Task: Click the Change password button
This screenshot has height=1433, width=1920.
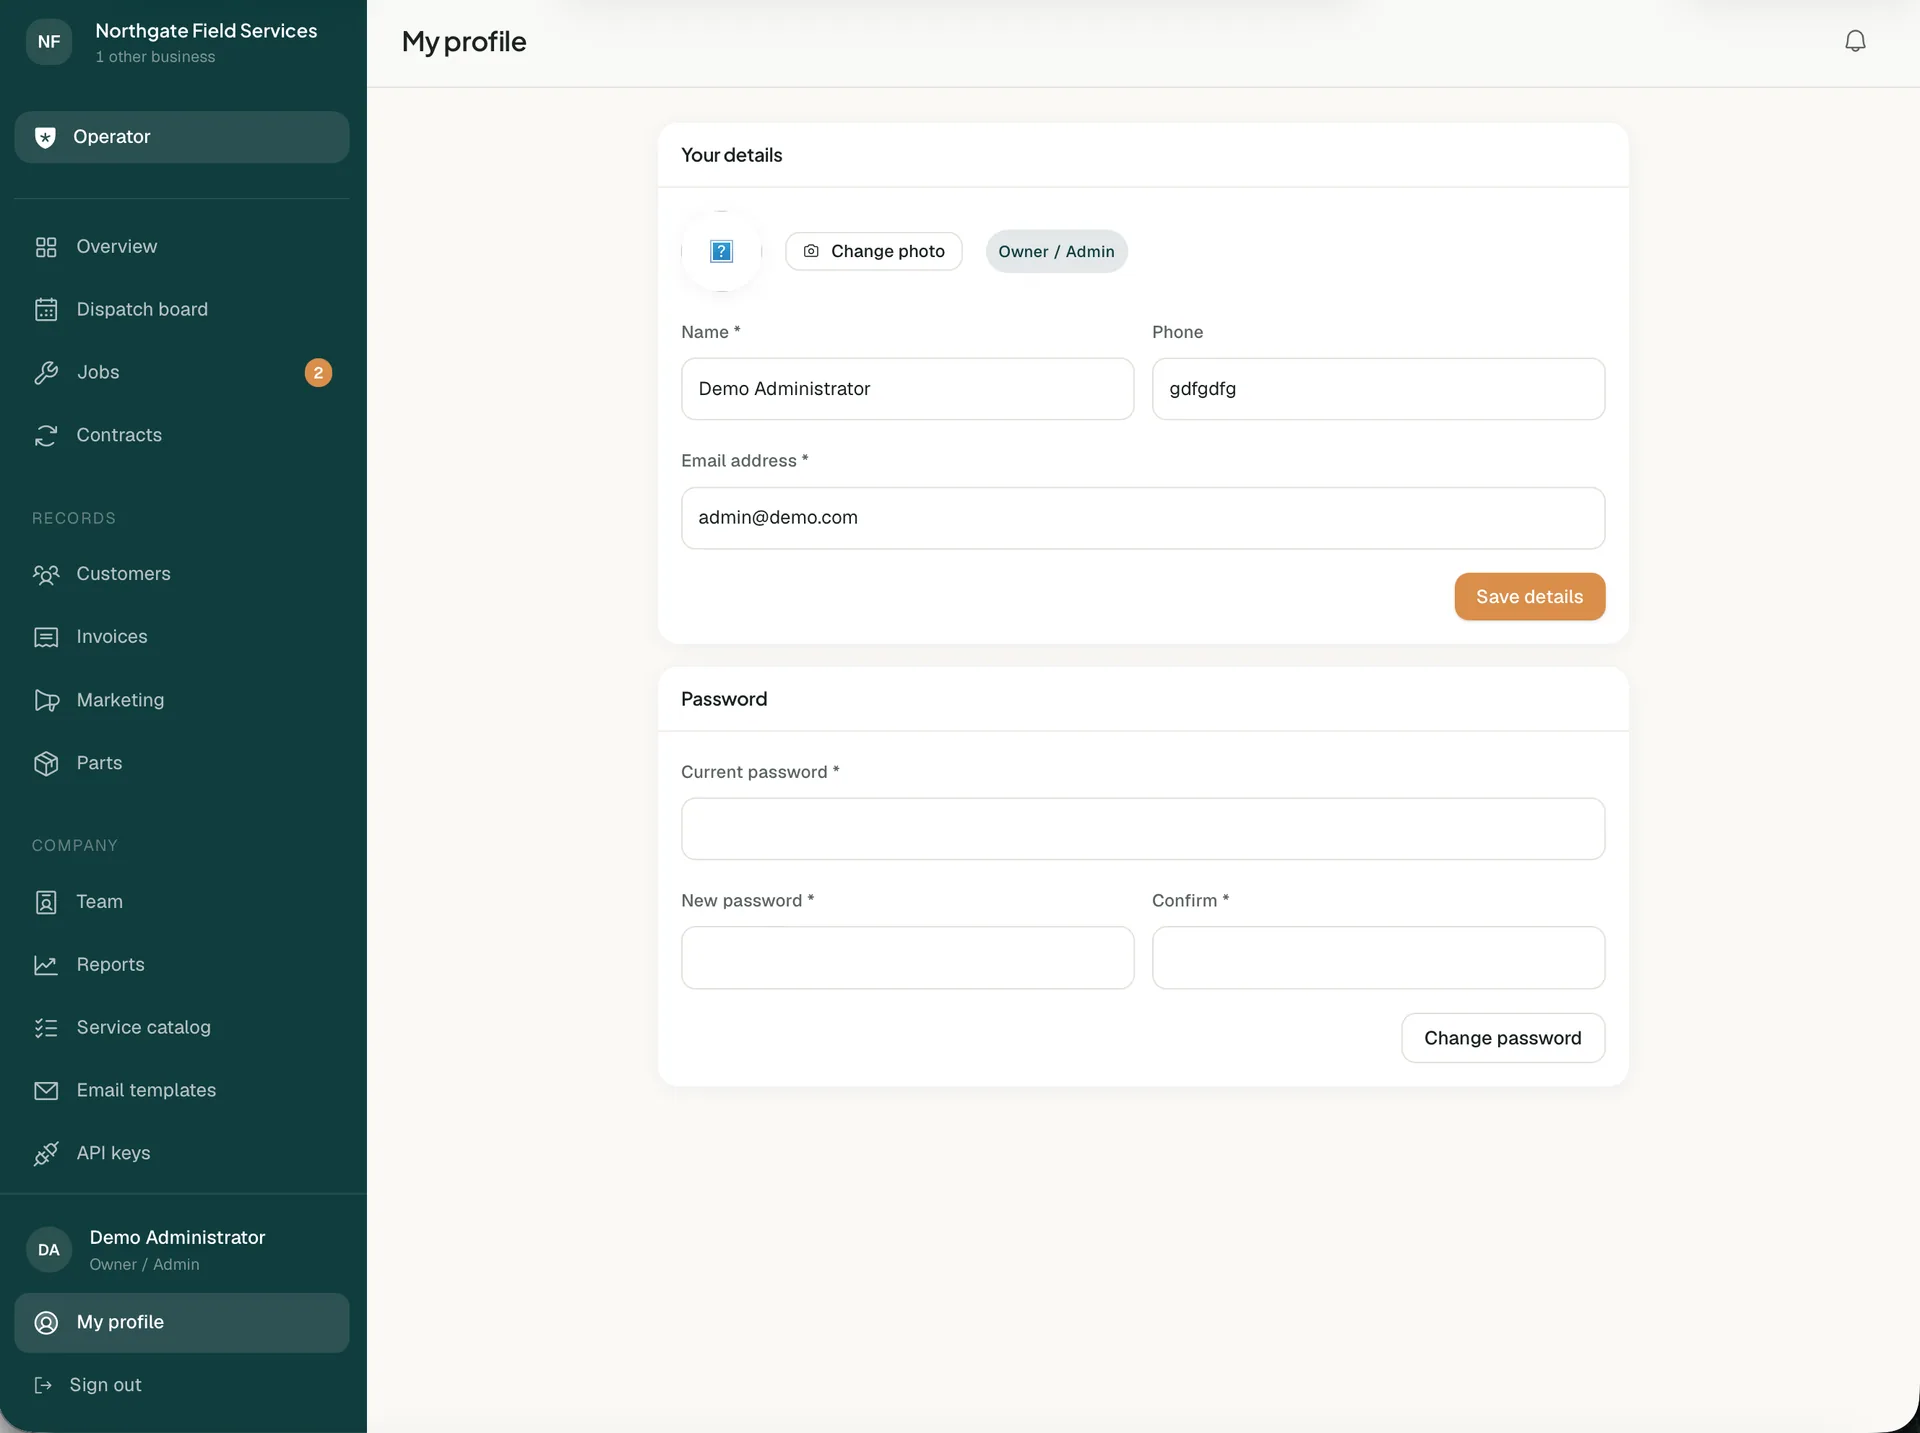Action: 1502,1038
